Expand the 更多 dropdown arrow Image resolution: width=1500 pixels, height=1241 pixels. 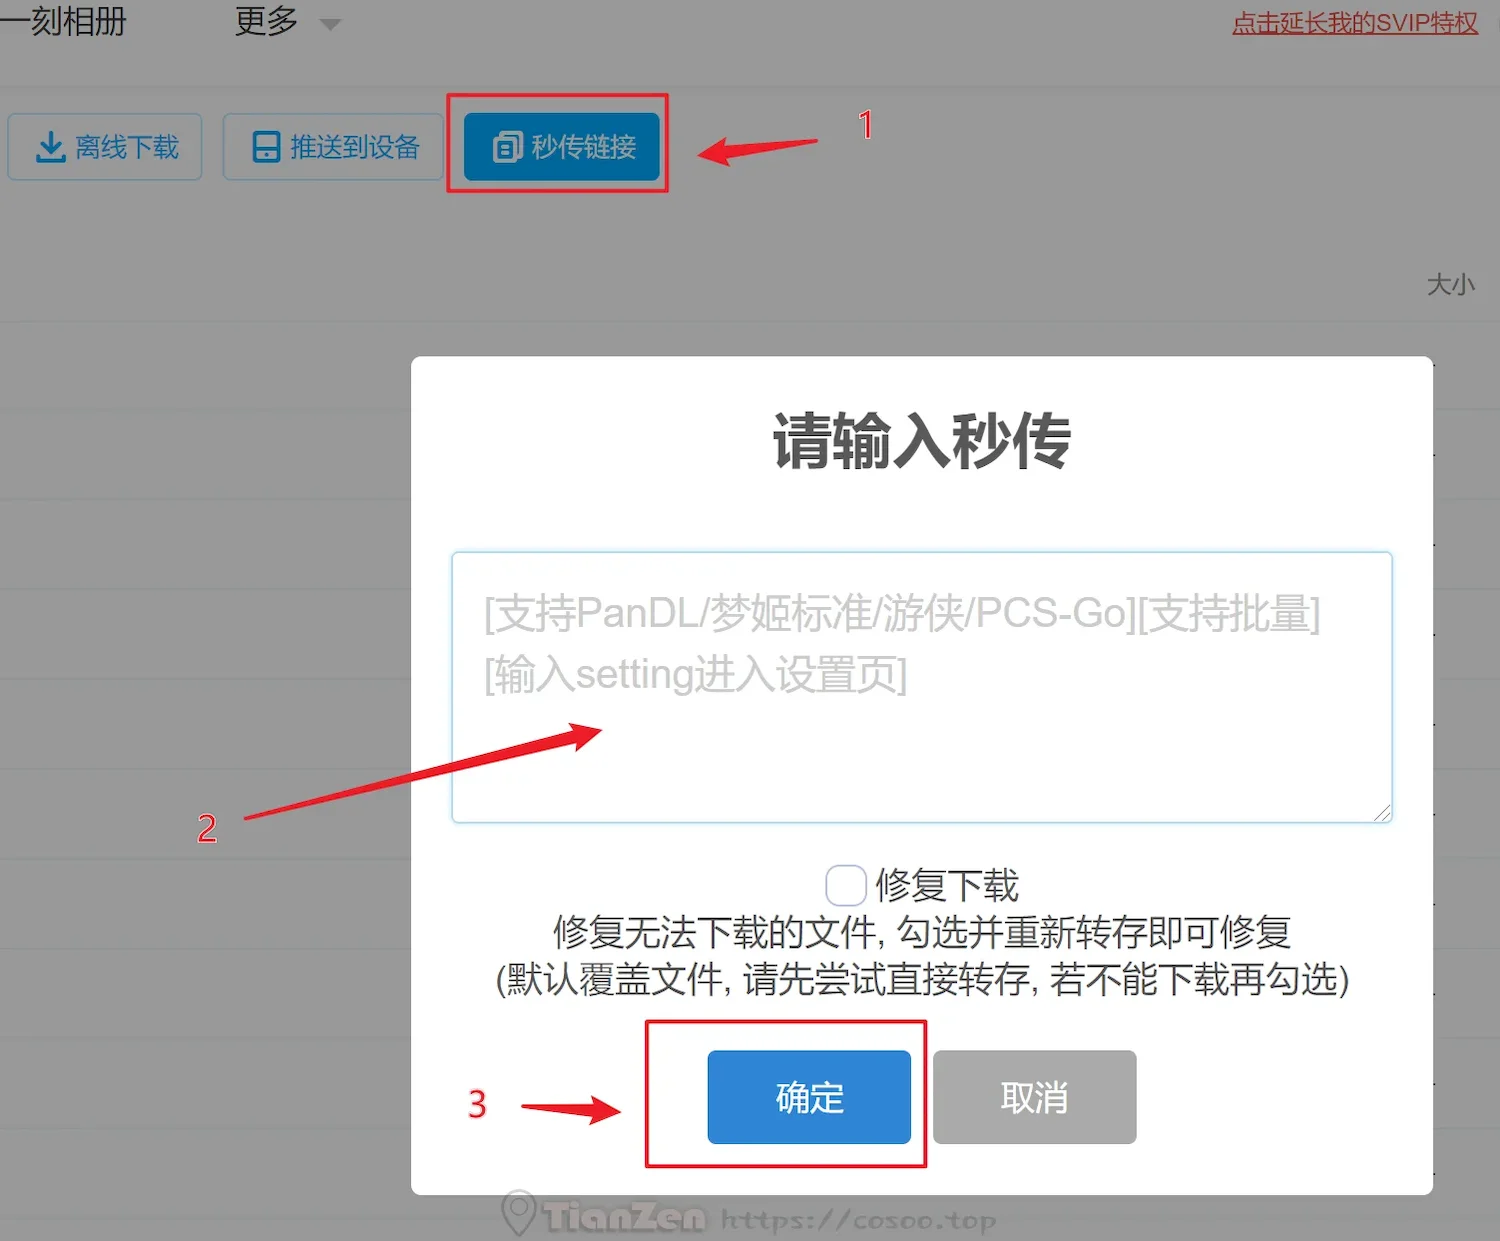[x=330, y=24]
